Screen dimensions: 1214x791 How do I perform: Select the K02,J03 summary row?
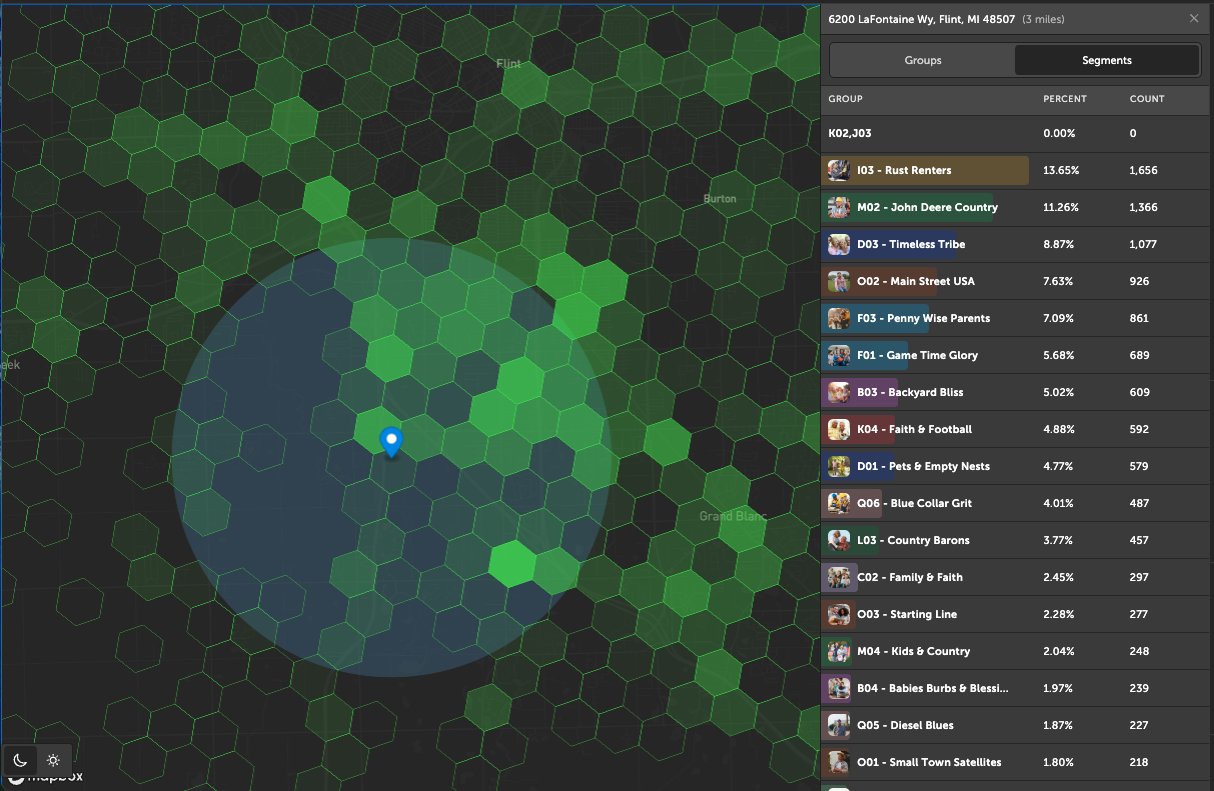click(1017, 133)
